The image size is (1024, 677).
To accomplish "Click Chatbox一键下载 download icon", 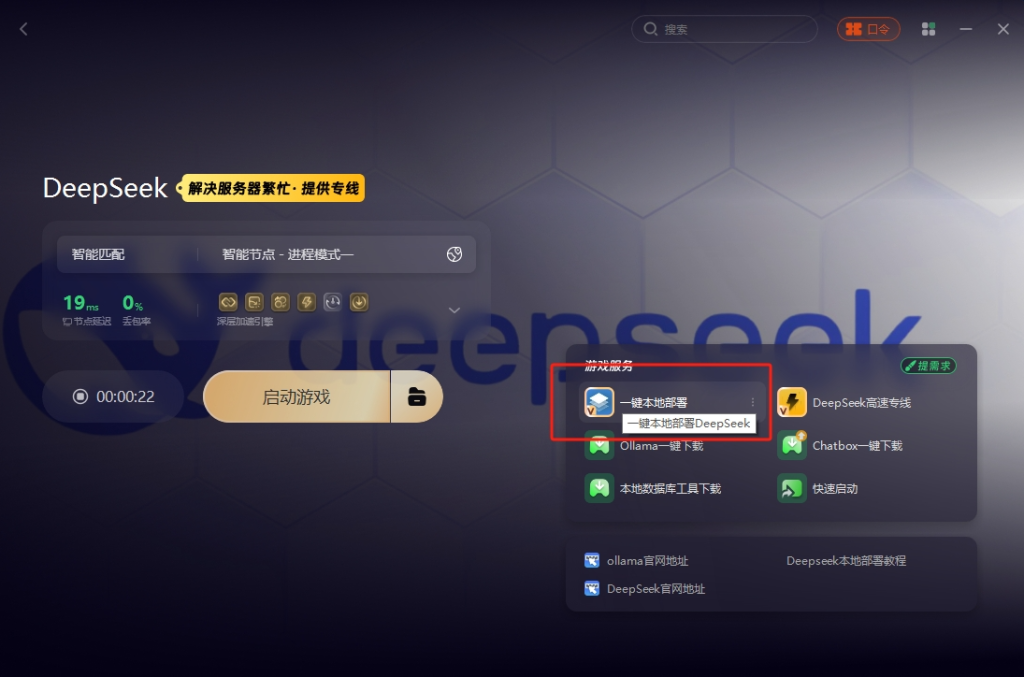I will coord(792,446).
